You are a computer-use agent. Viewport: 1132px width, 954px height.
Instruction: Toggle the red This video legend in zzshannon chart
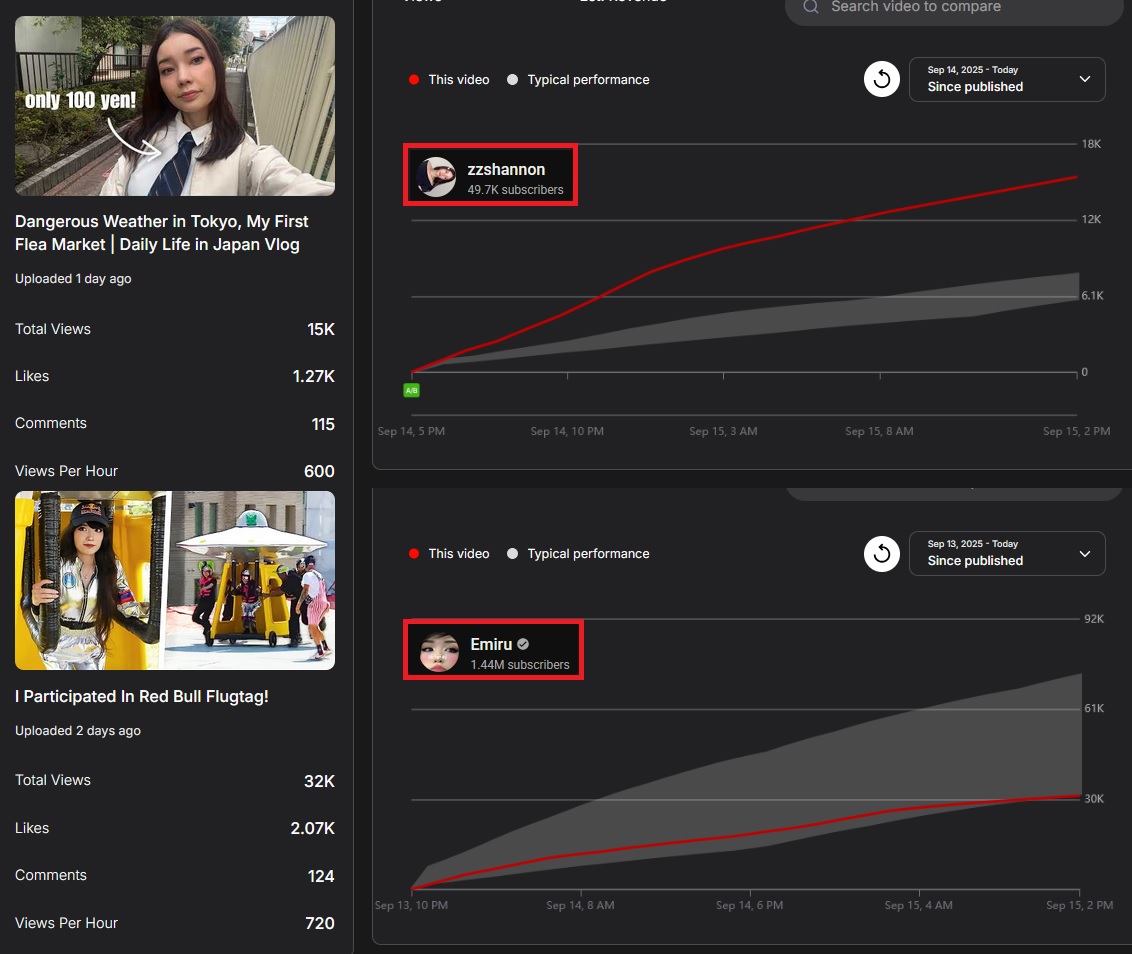pyautogui.click(x=449, y=80)
